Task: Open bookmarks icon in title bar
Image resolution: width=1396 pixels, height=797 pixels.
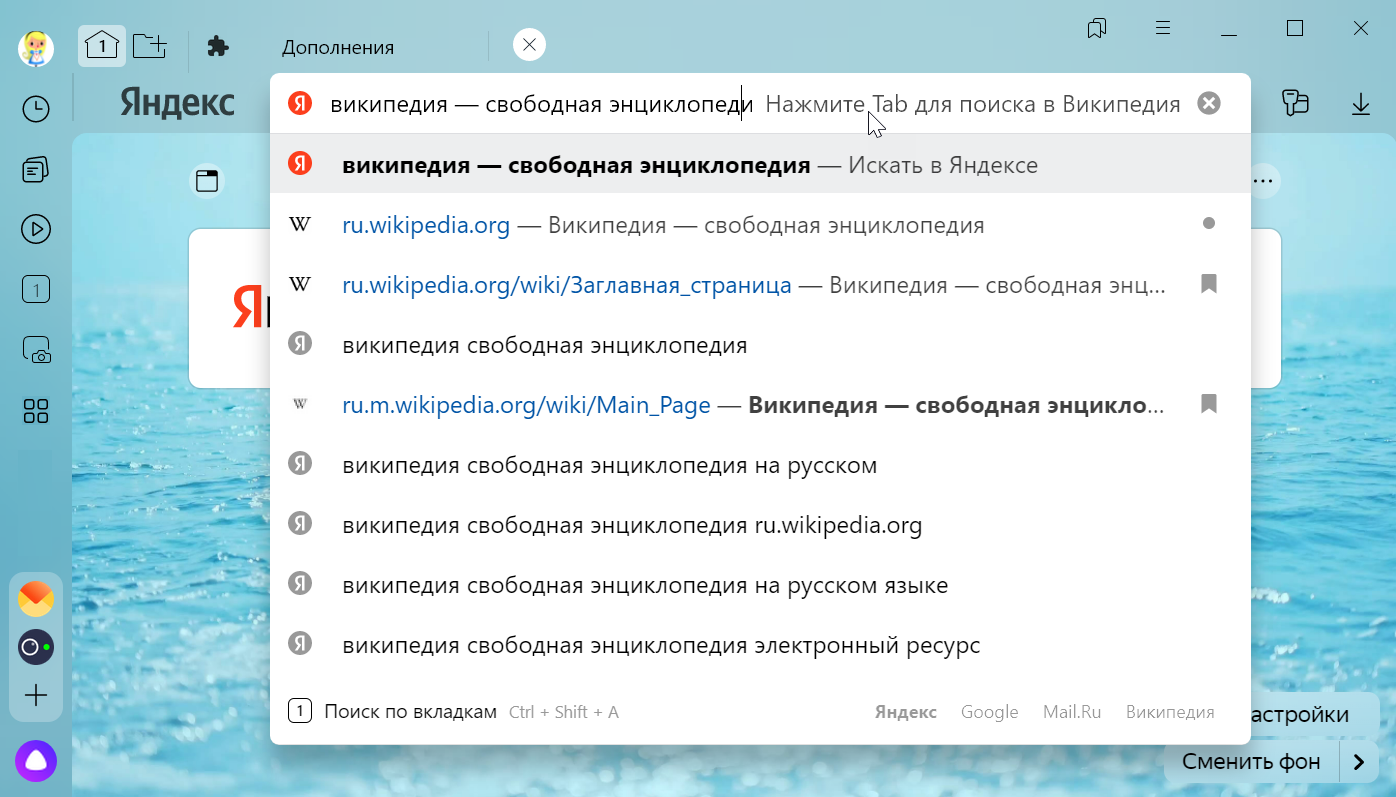Action: 1097,28
